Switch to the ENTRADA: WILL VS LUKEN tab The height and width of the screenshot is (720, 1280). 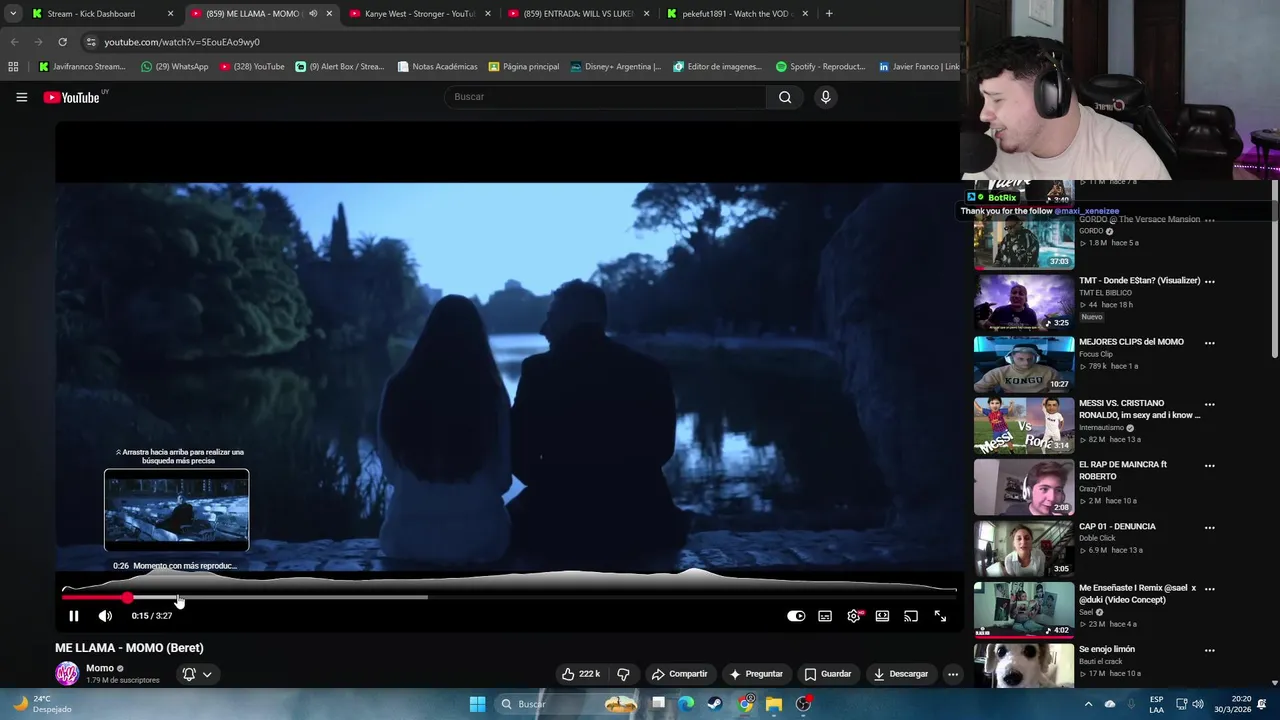tap(578, 14)
